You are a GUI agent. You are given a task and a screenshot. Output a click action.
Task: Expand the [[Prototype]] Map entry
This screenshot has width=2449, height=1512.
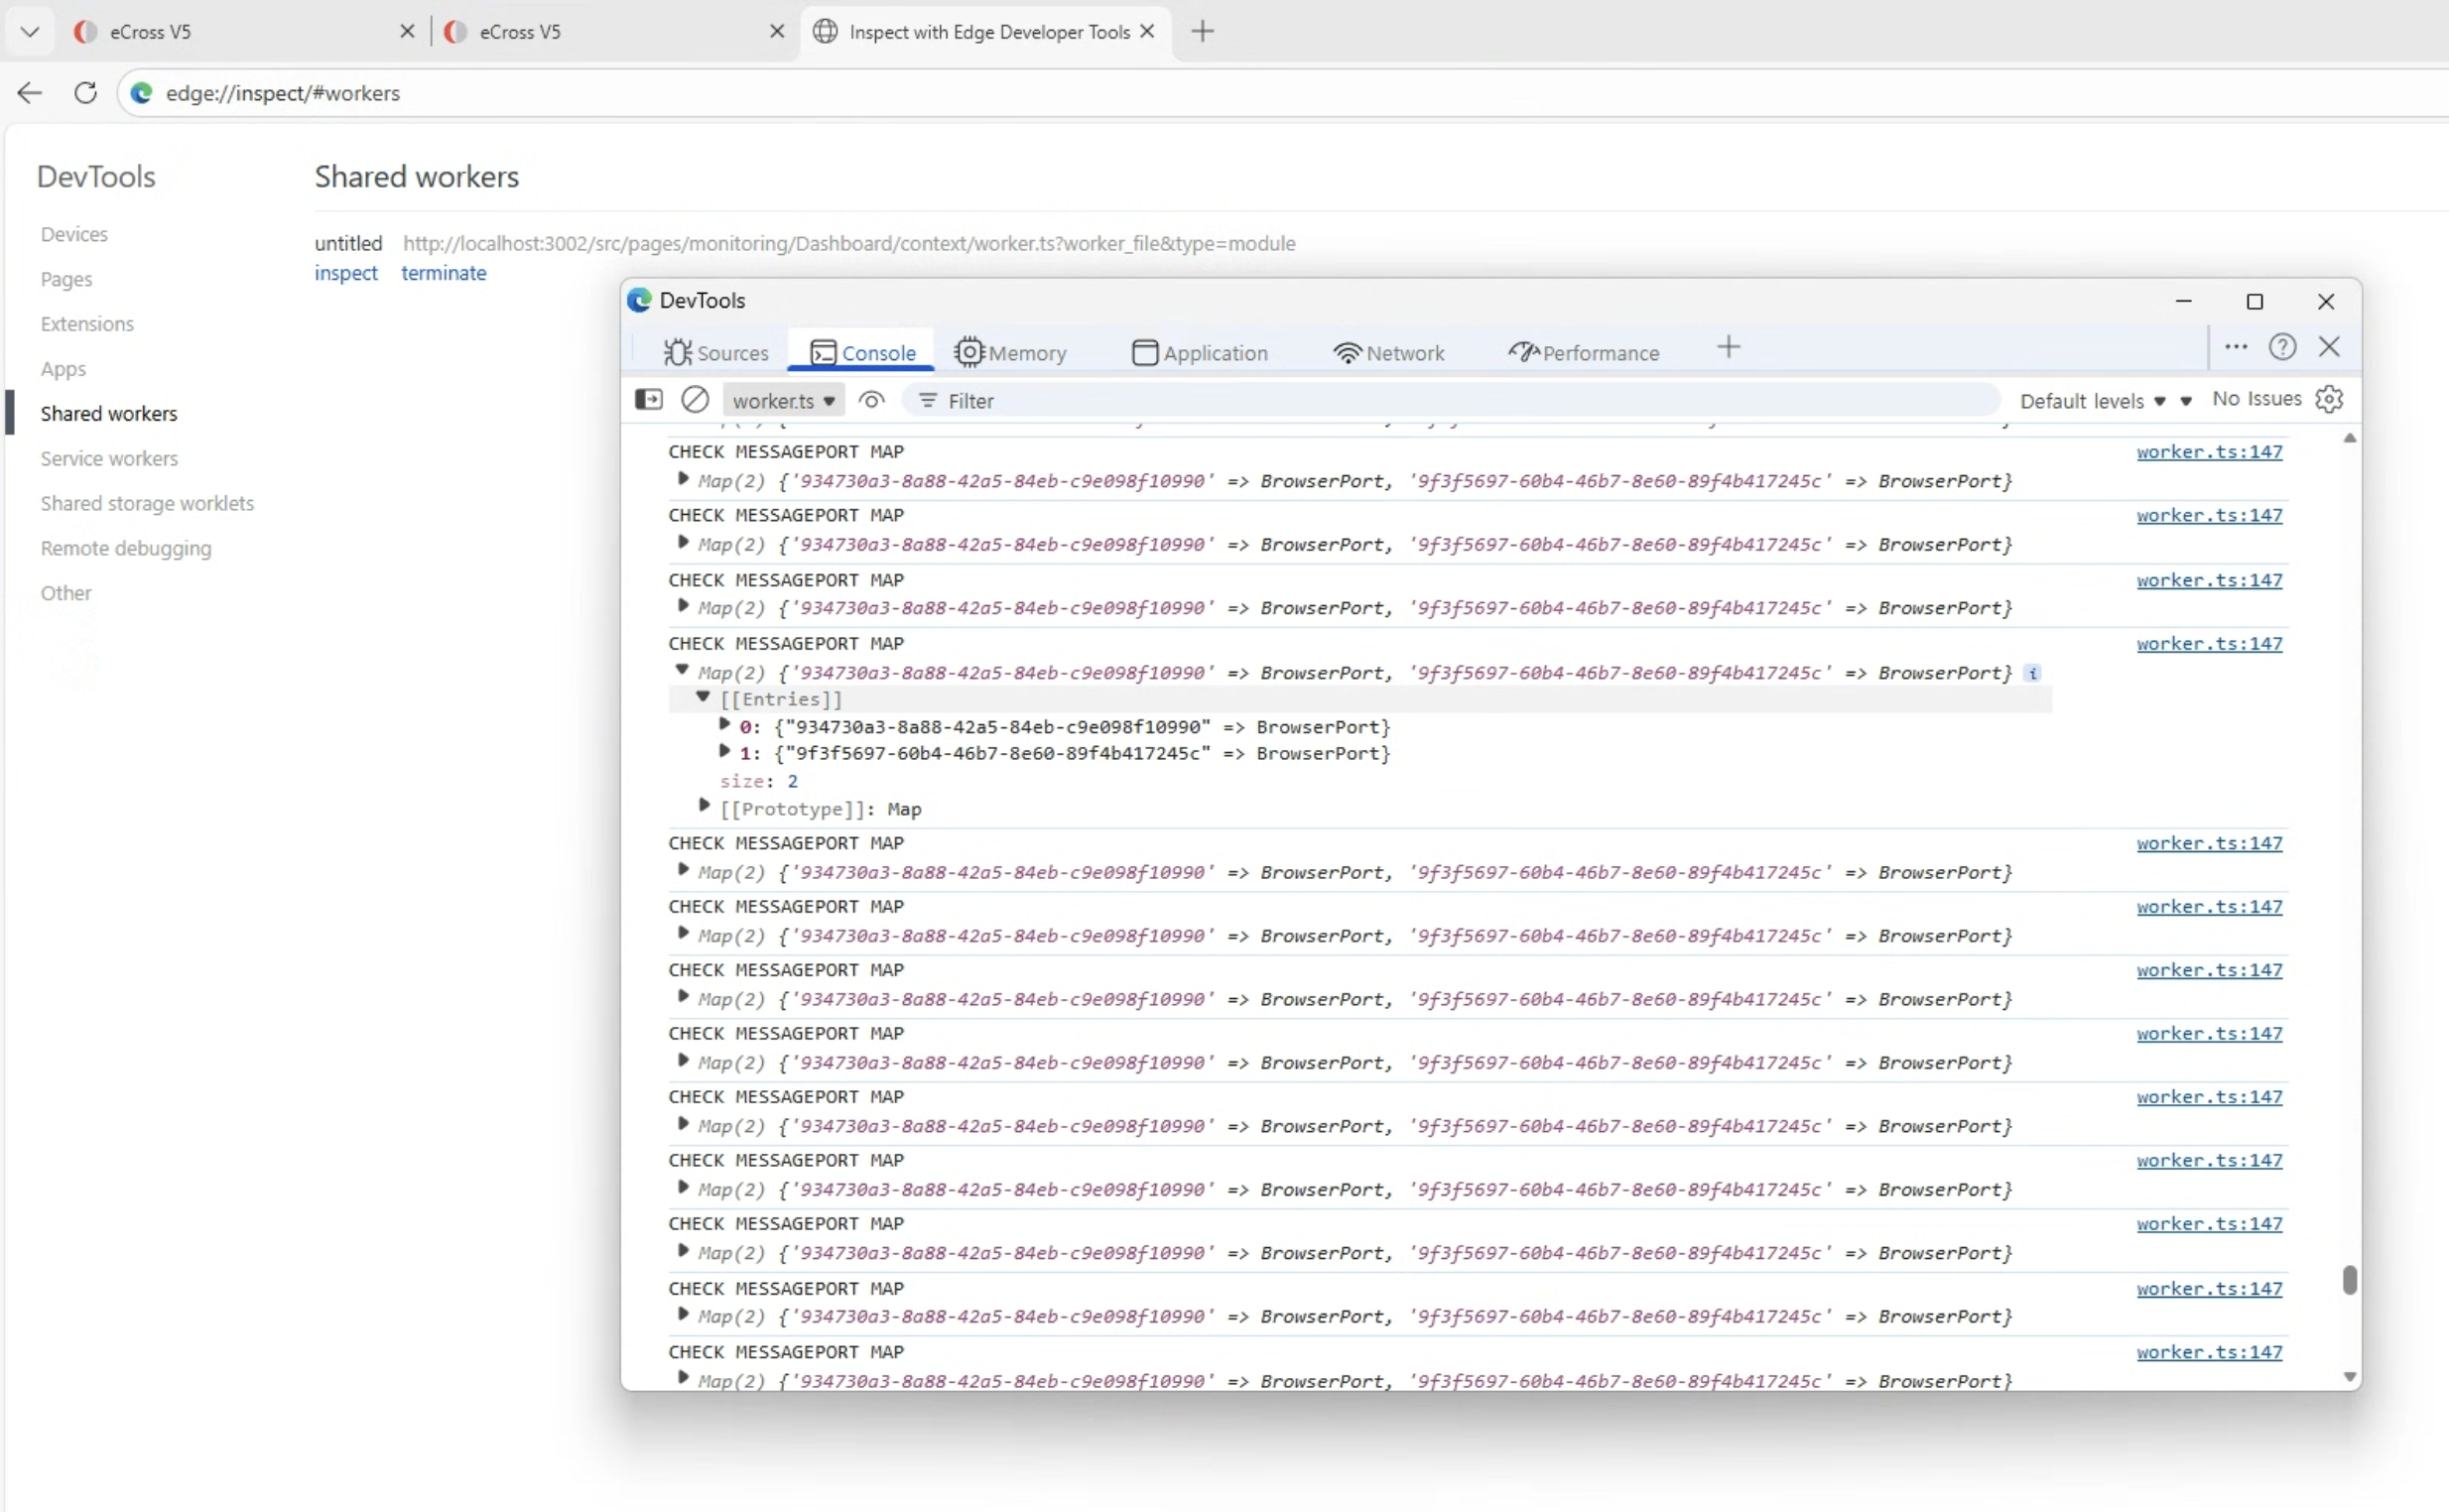point(705,806)
